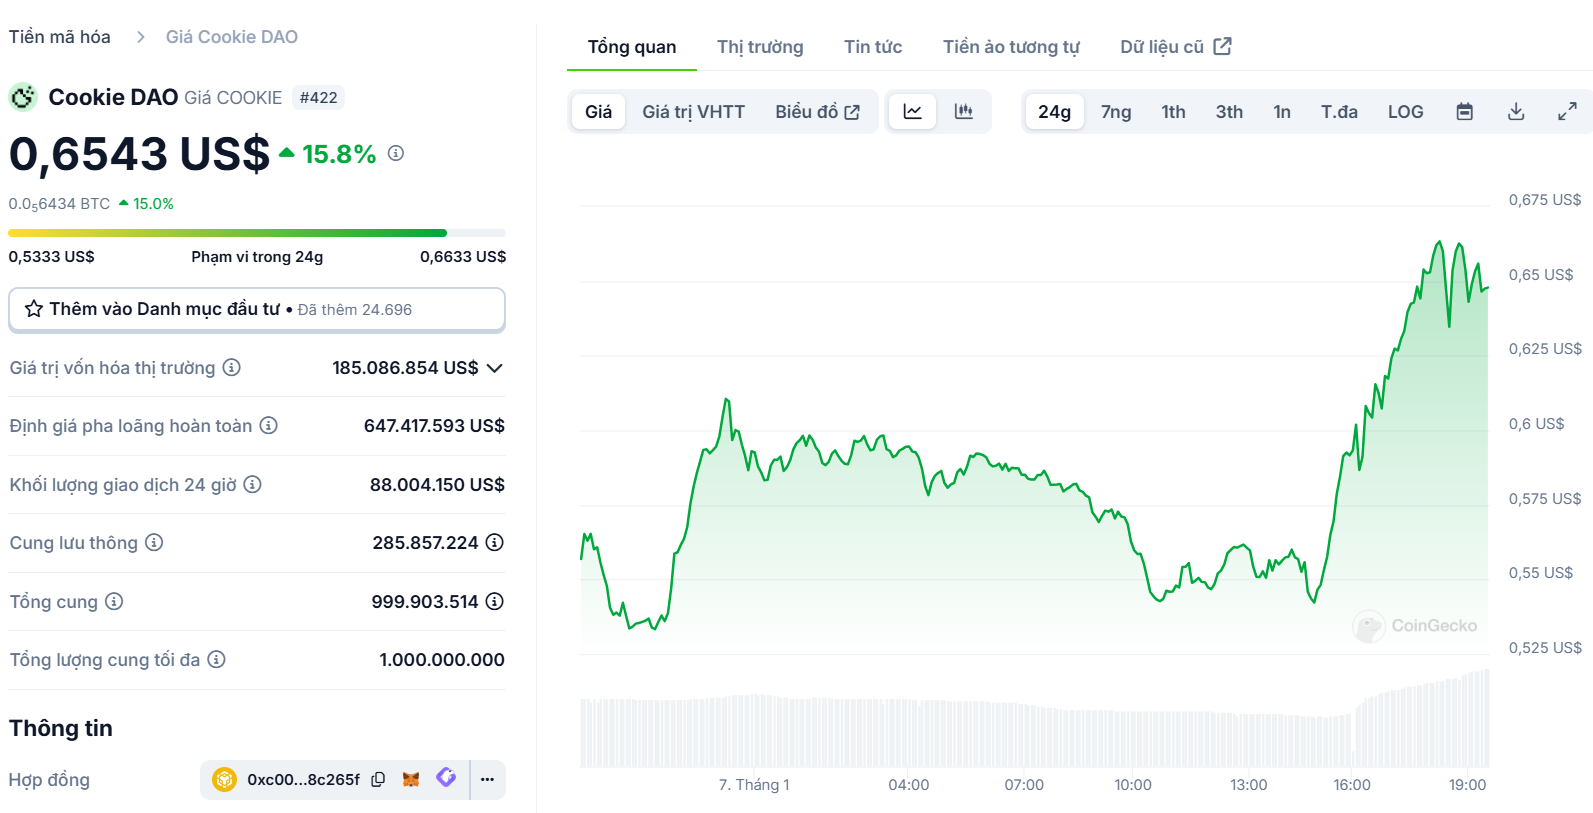Add token to MetaMask via fox icon
The width and height of the screenshot is (1593, 813).
click(x=411, y=779)
